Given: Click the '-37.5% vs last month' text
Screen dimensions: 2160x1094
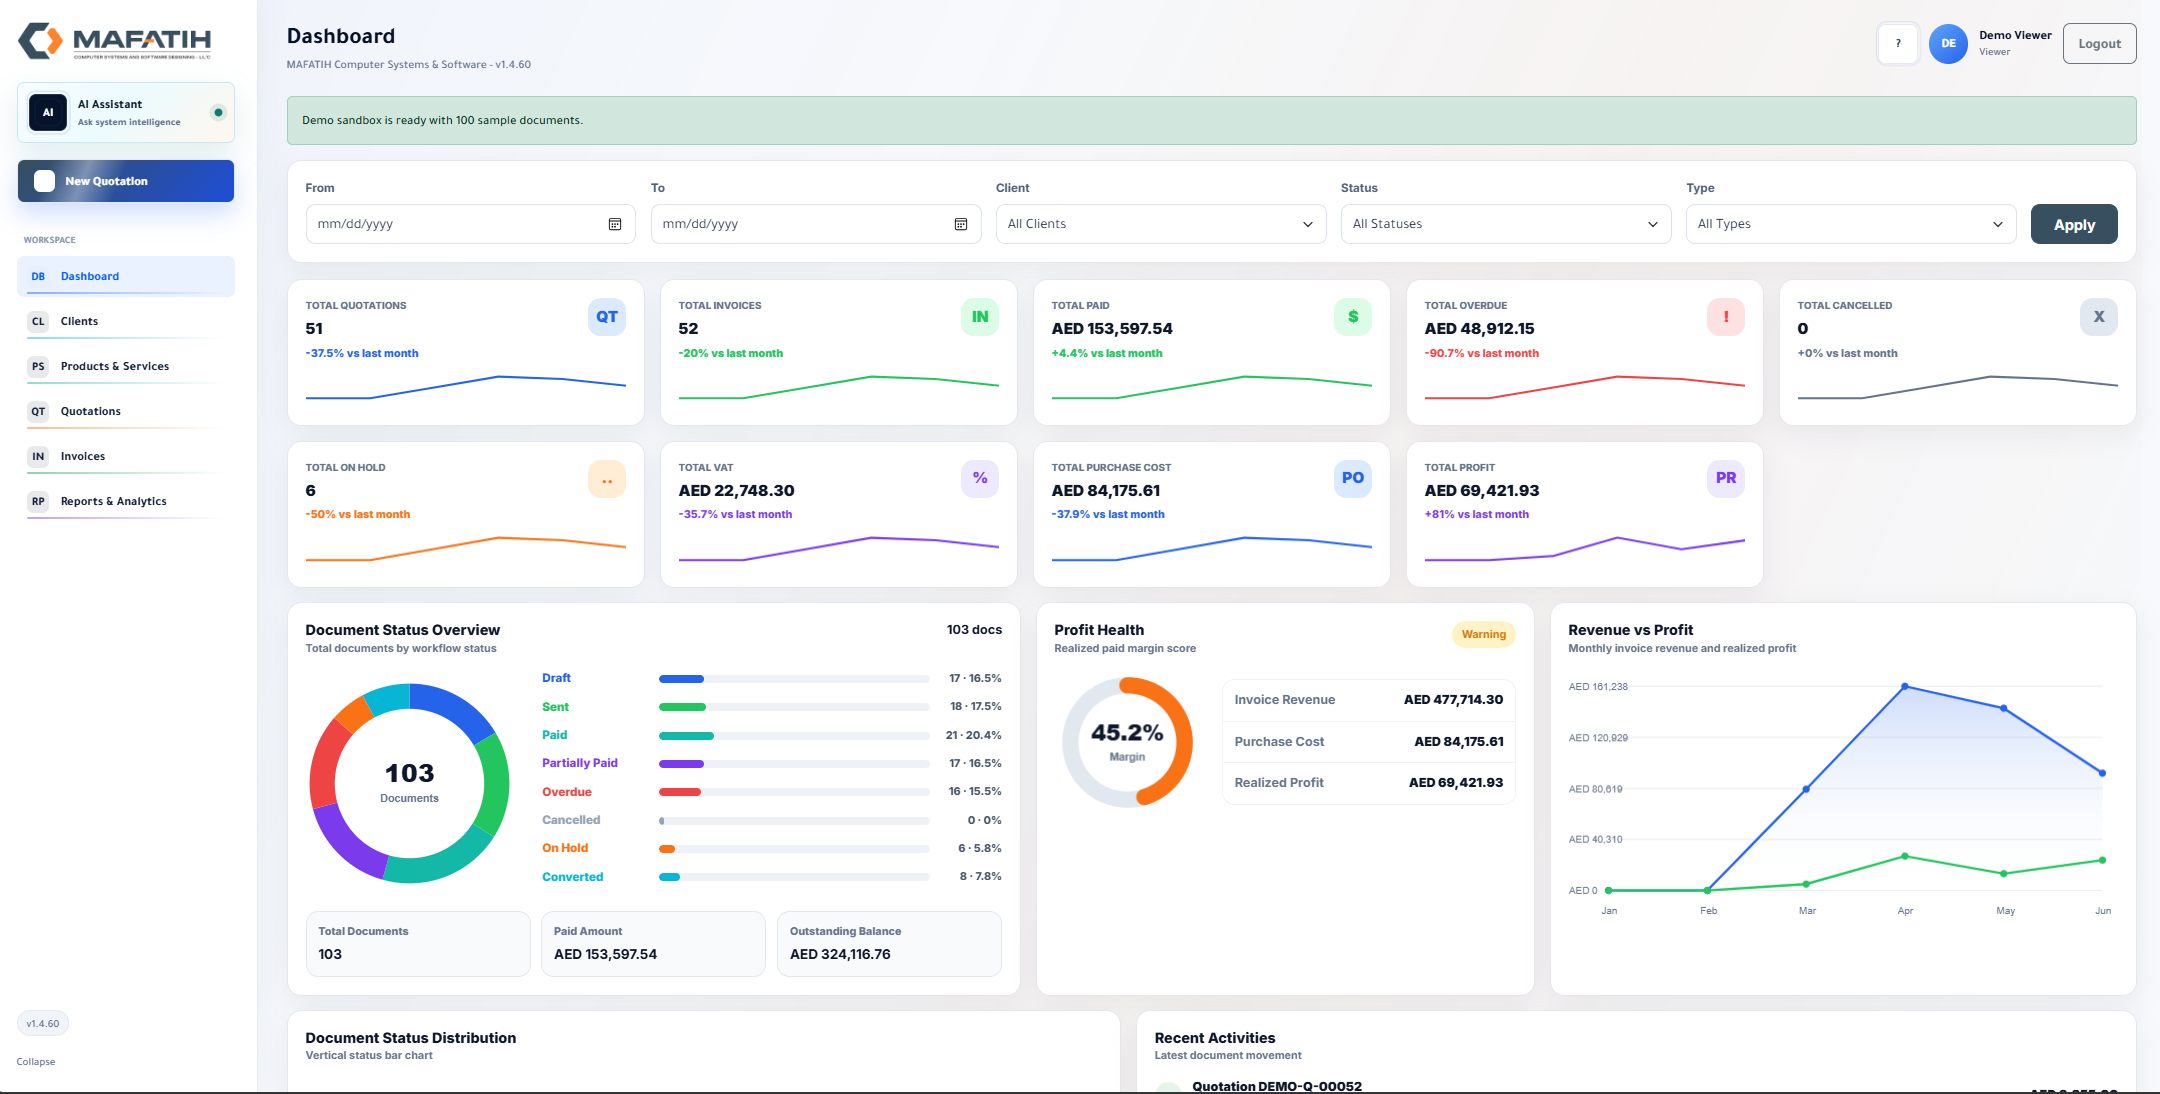Looking at the screenshot, I should (362, 353).
